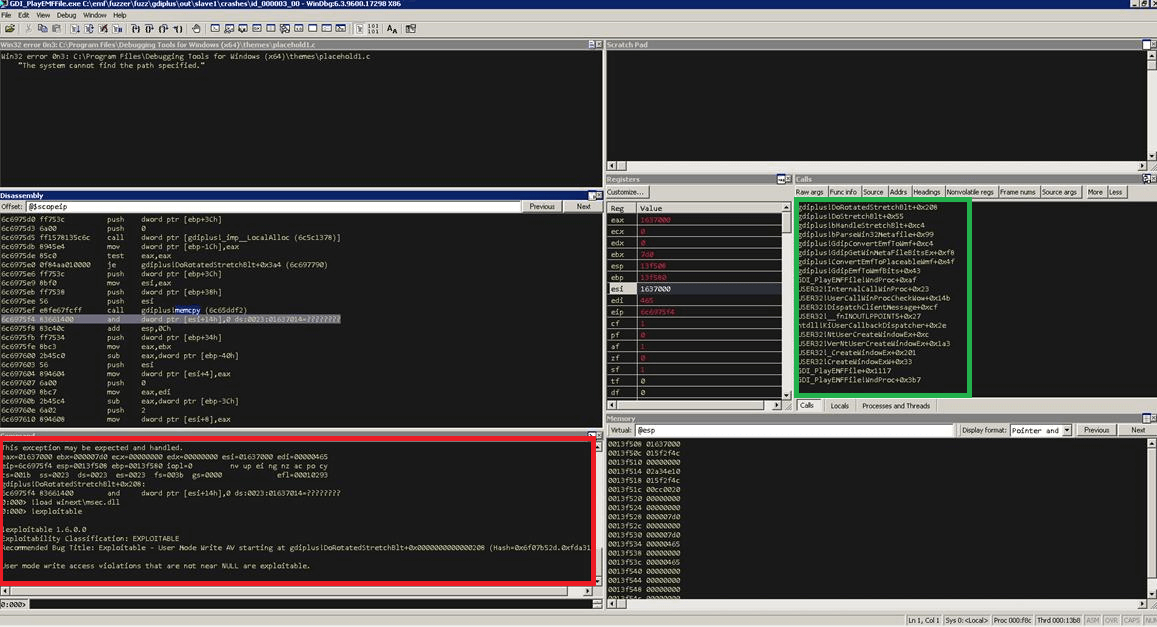The width and height of the screenshot is (1157, 627).
Task: Open the Memory window toolbar icon
Action: click(271, 29)
